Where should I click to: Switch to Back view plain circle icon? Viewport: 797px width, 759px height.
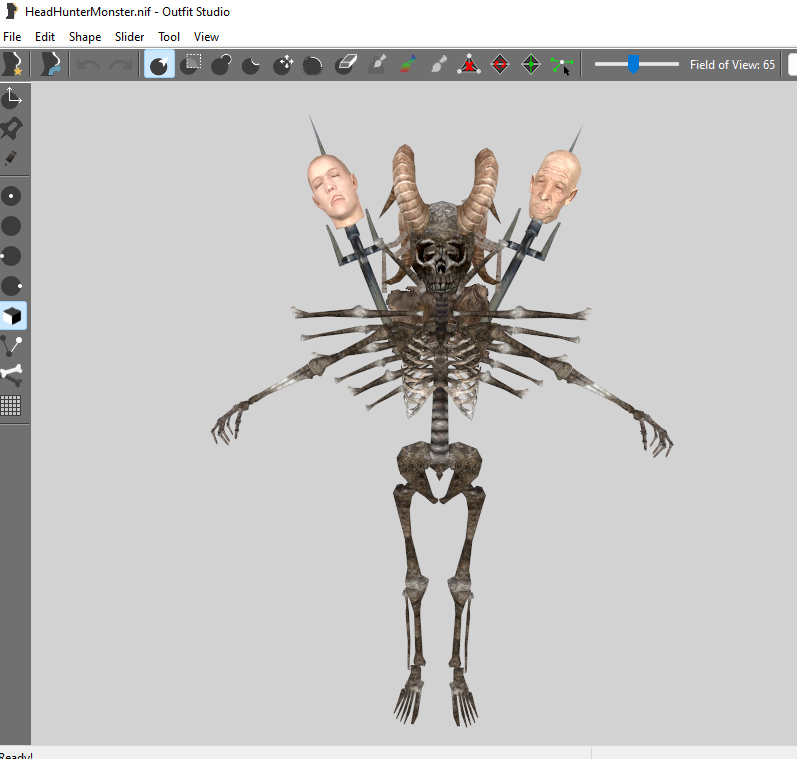coord(11,226)
